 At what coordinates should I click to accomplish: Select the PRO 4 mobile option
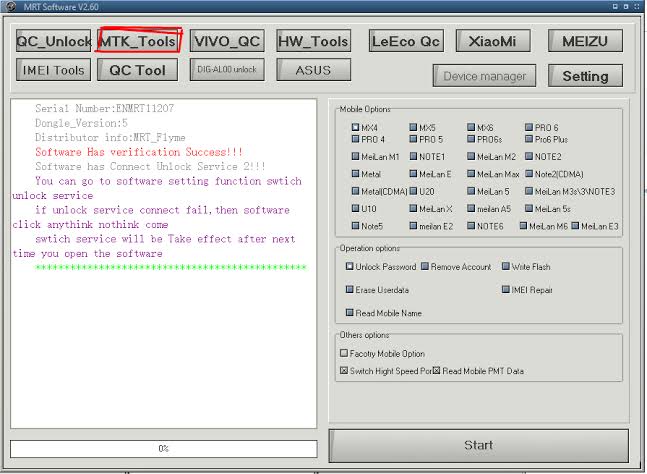click(x=355, y=139)
